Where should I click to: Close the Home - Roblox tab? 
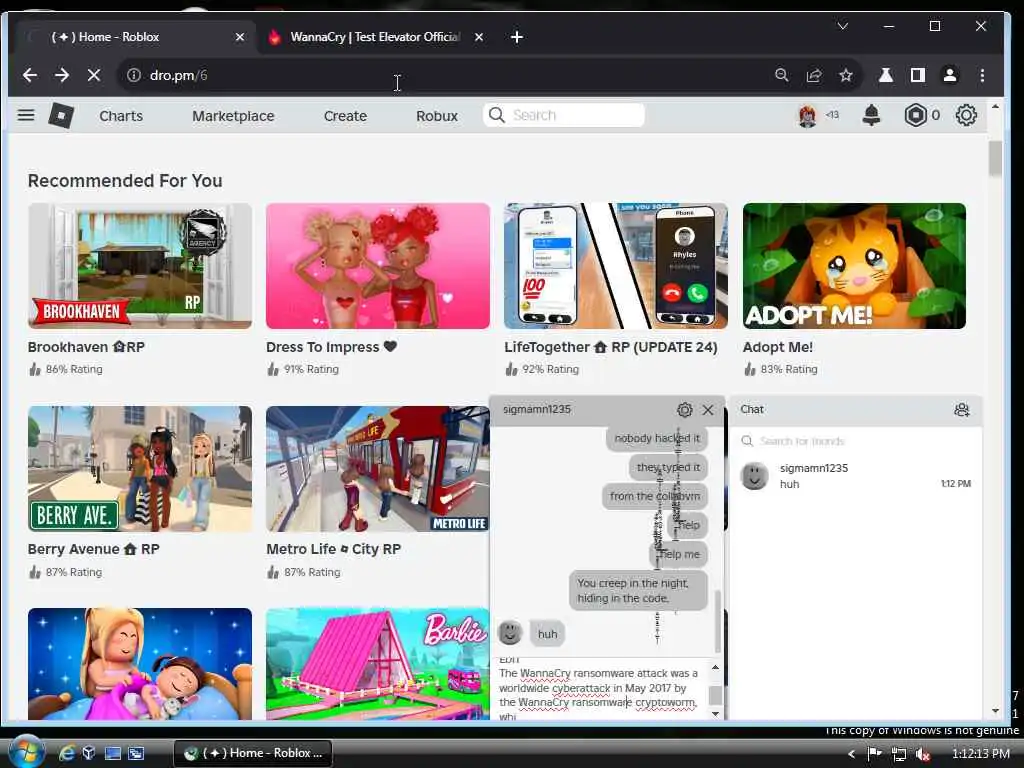[x=240, y=37]
